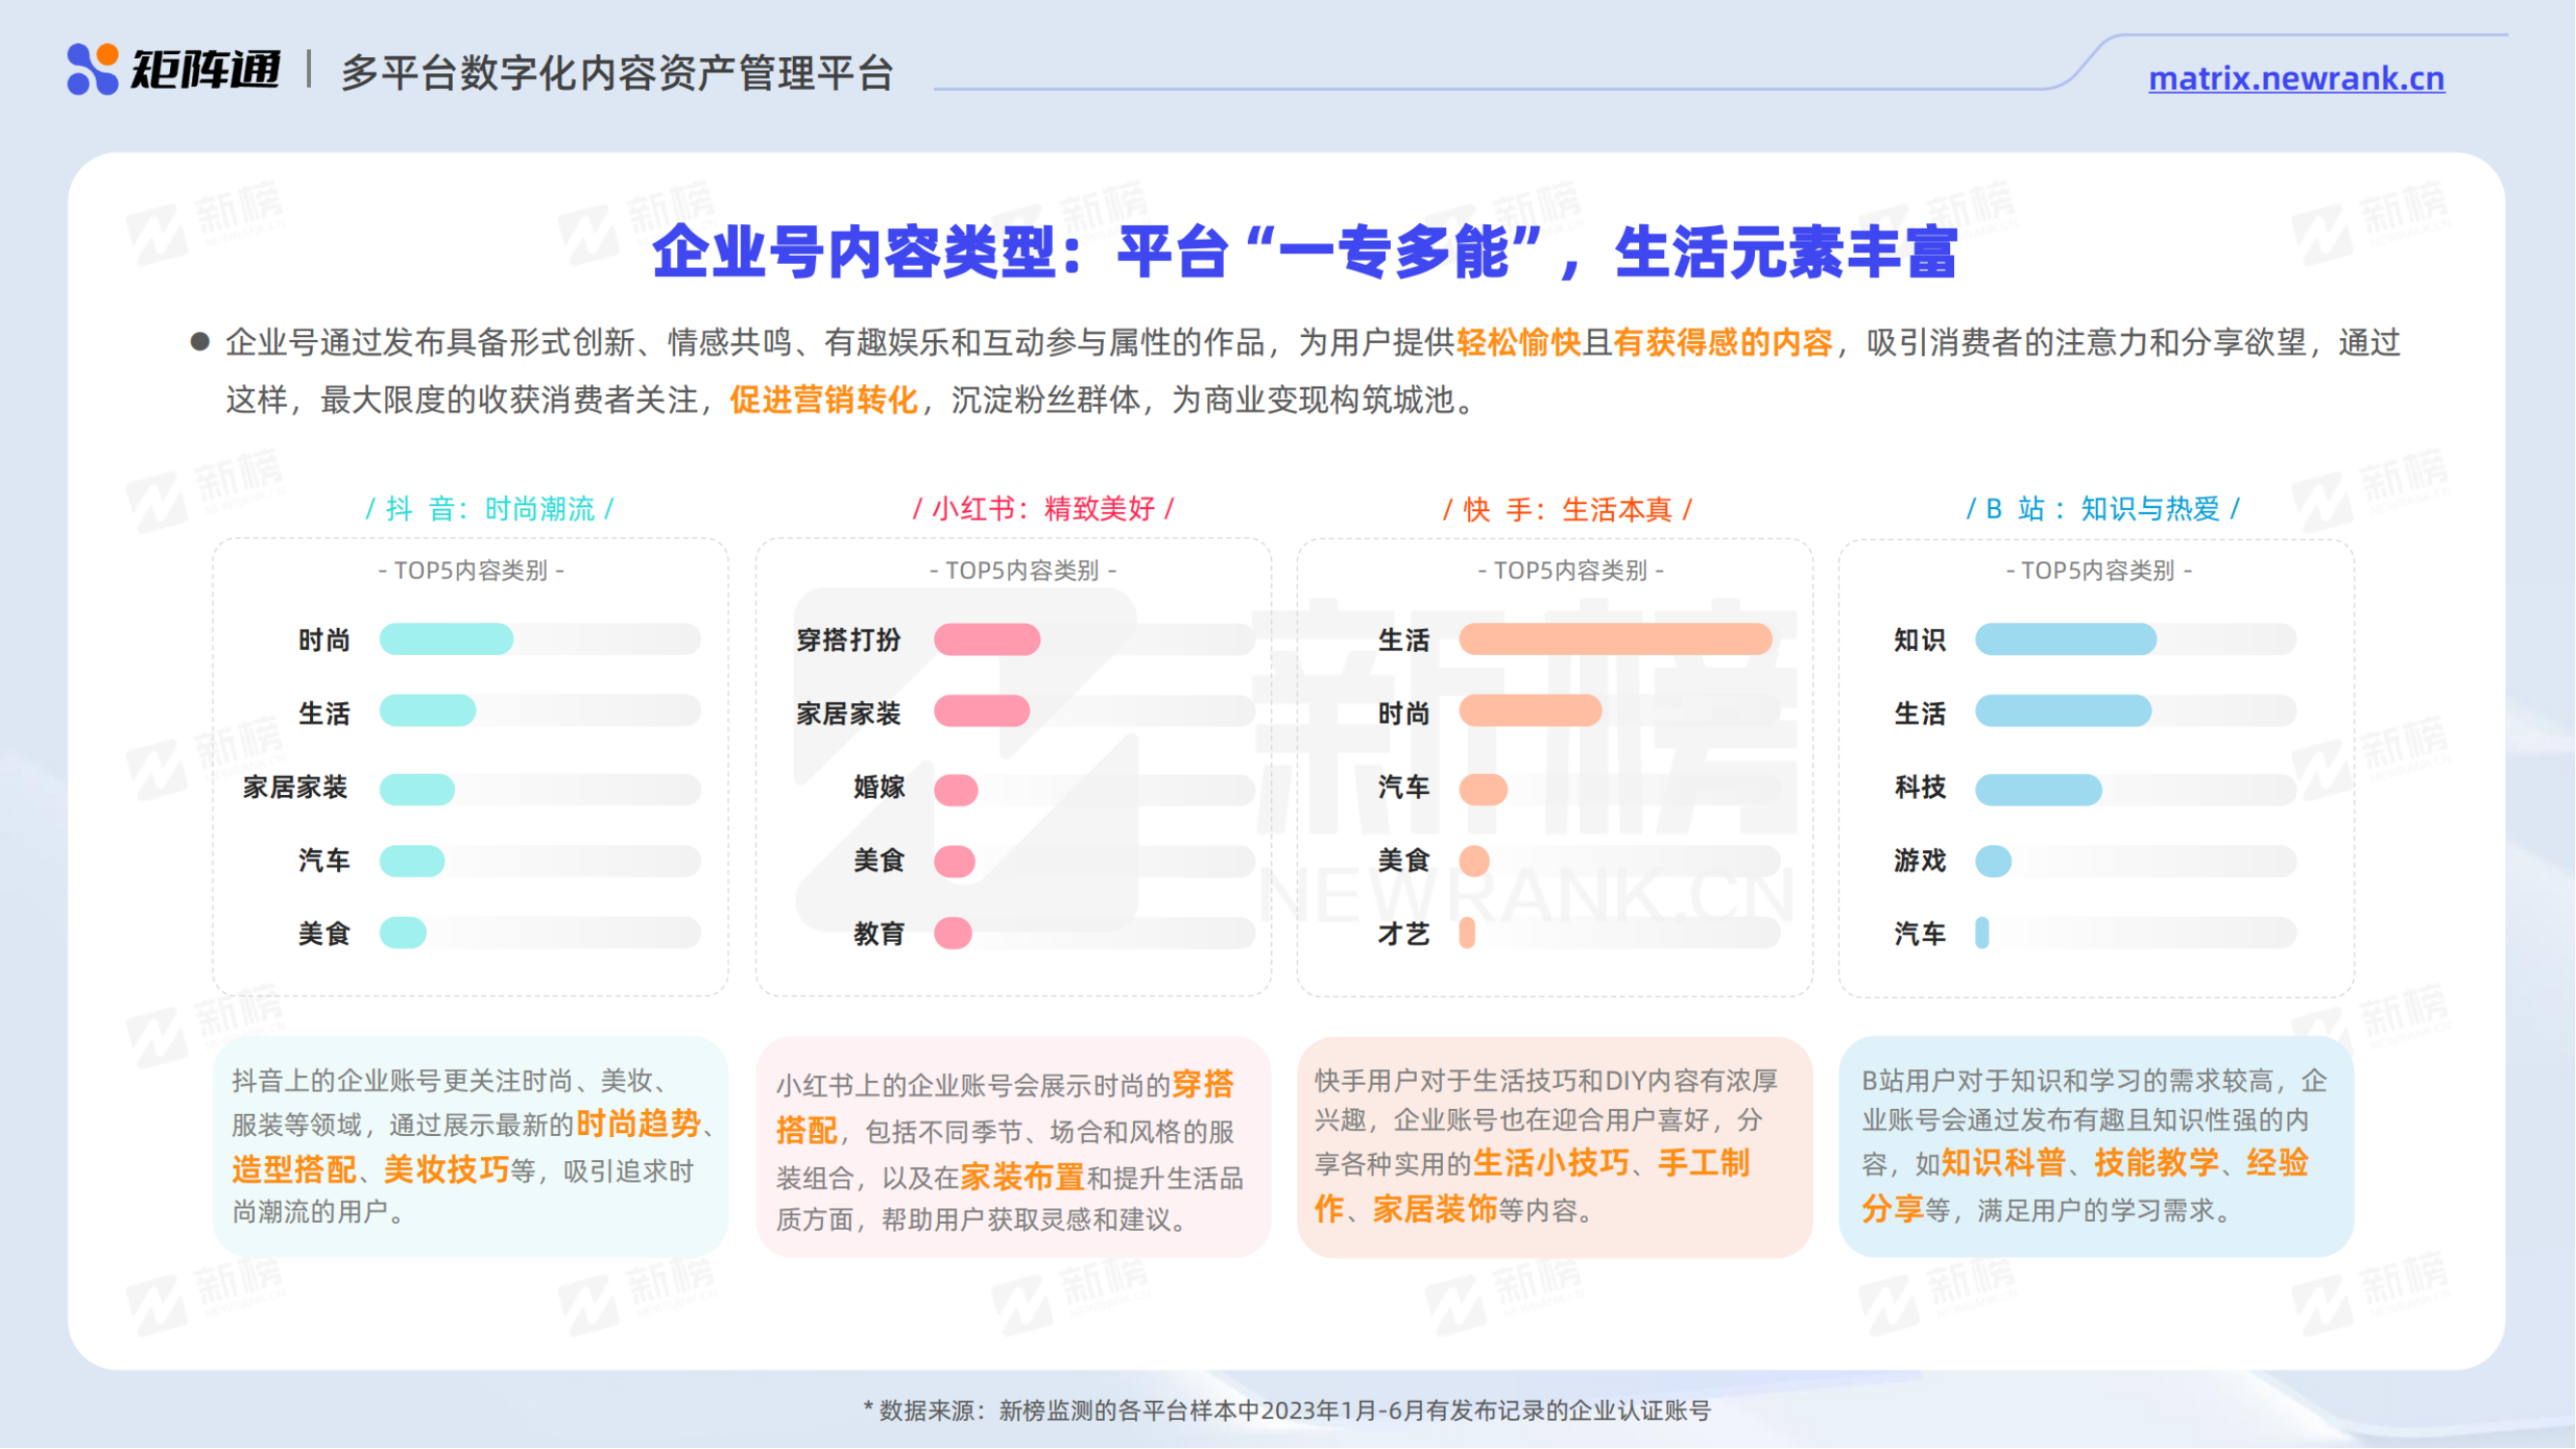Click the B站 生活 bar
The image size is (2576, 1449).
(x=2063, y=712)
